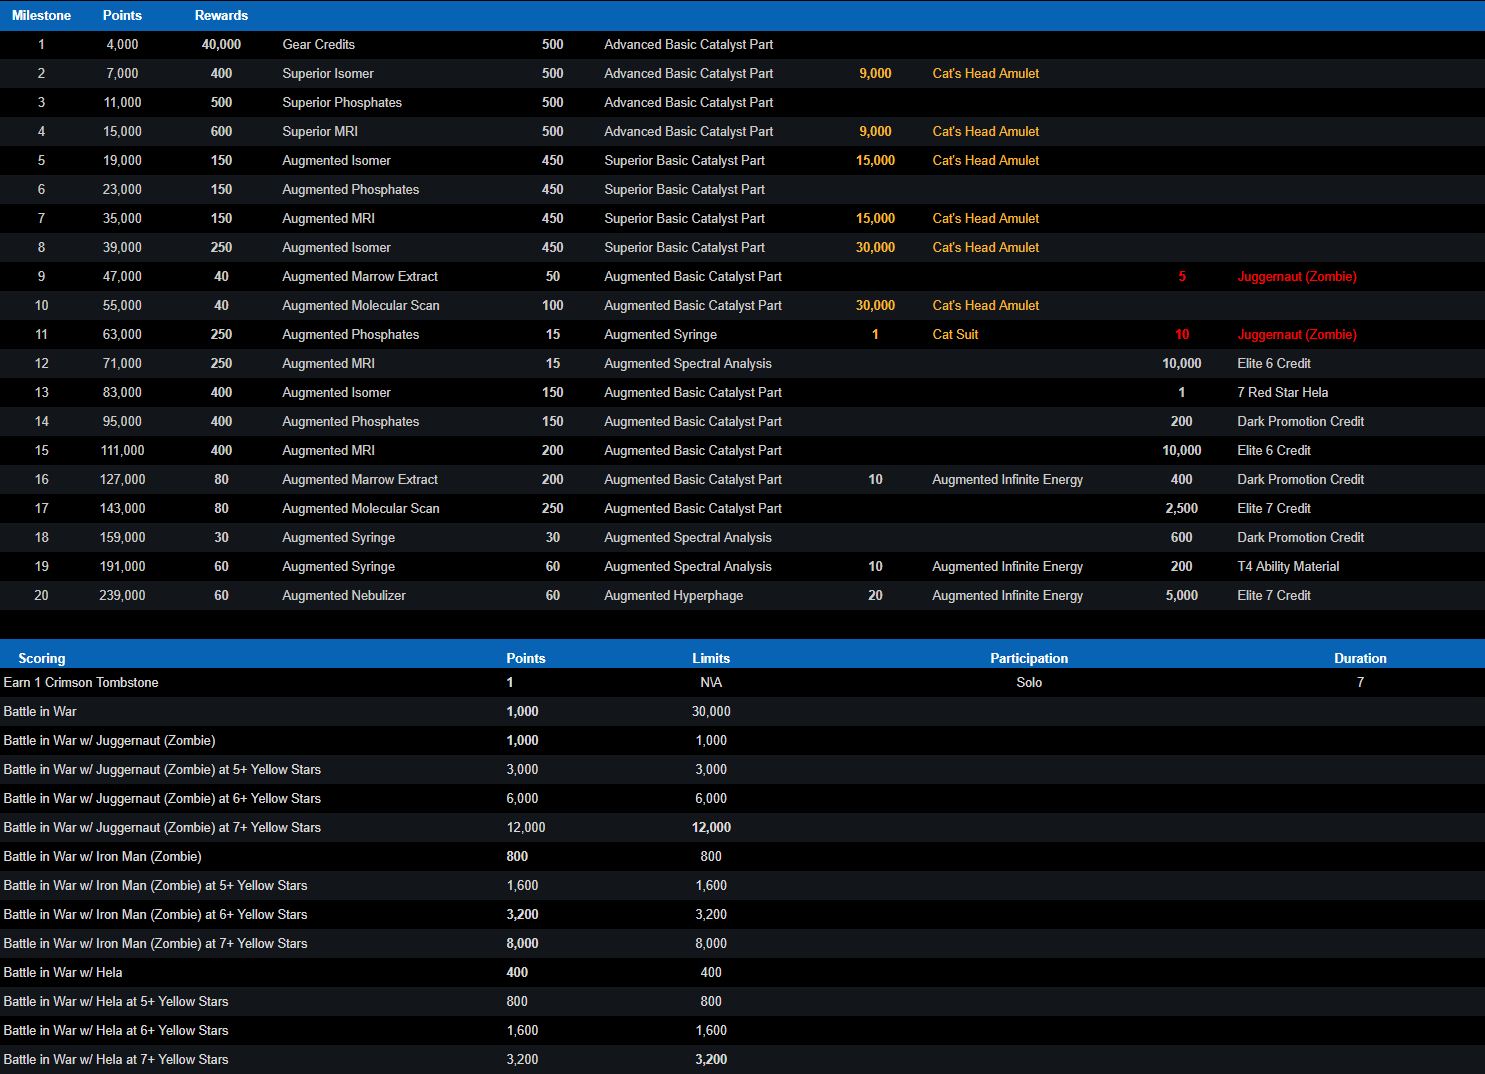1485x1074 pixels.
Task: Click Juggernaut (Zombie) reward in milestone 9 row
Action: pyautogui.click(x=1296, y=276)
